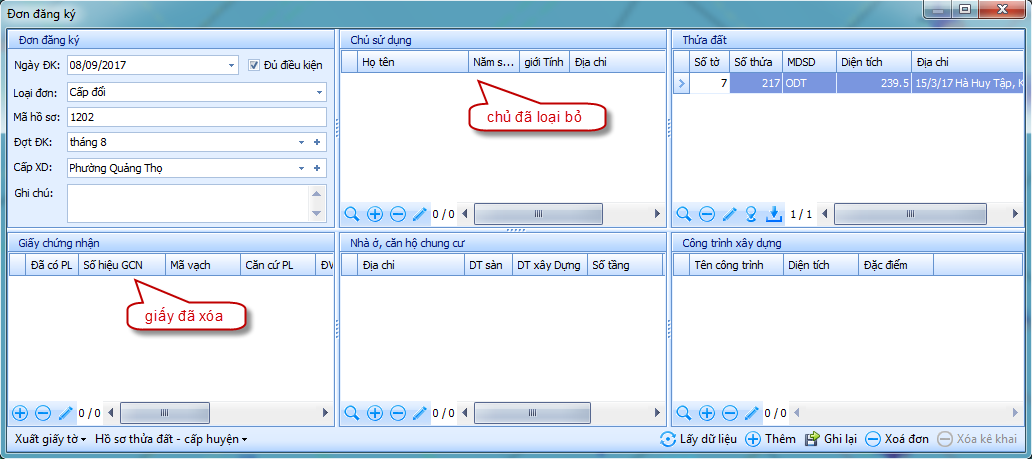Viewport: 1032px width, 459px height.
Task: Click the plus icon beside Đợt ĐK field
Action: (317, 142)
